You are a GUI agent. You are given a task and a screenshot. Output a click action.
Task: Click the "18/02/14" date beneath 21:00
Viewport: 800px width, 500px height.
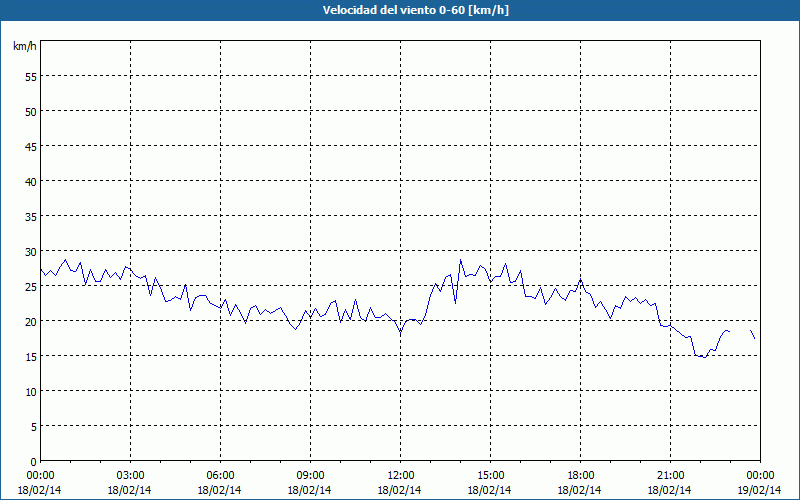(670, 490)
